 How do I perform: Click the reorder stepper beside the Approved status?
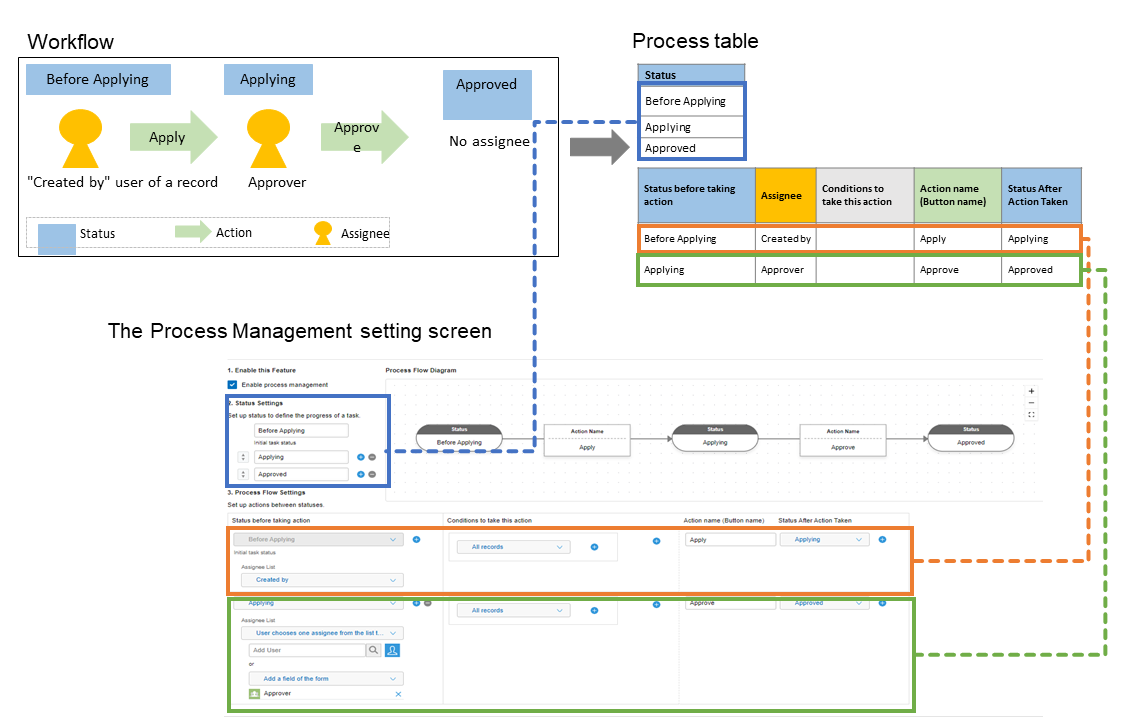pos(244,474)
